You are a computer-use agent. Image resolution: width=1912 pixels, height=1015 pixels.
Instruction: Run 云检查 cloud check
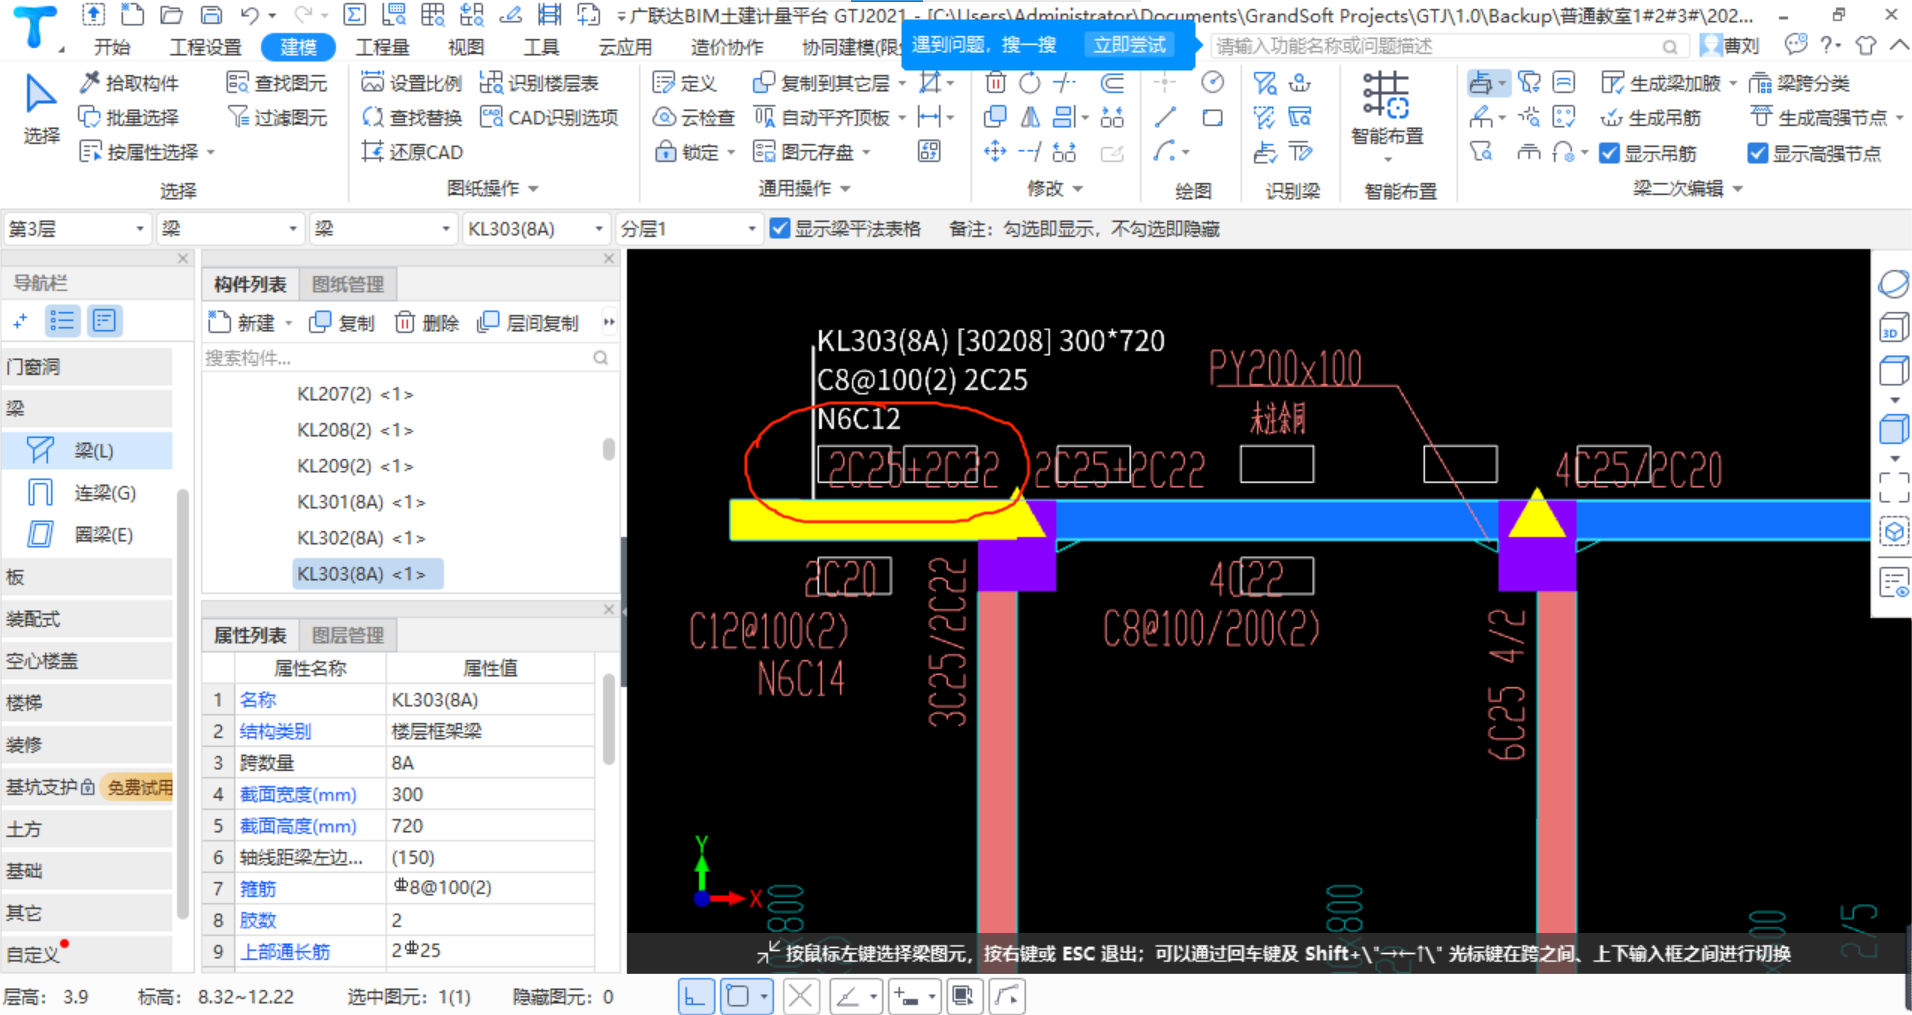click(x=693, y=117)
